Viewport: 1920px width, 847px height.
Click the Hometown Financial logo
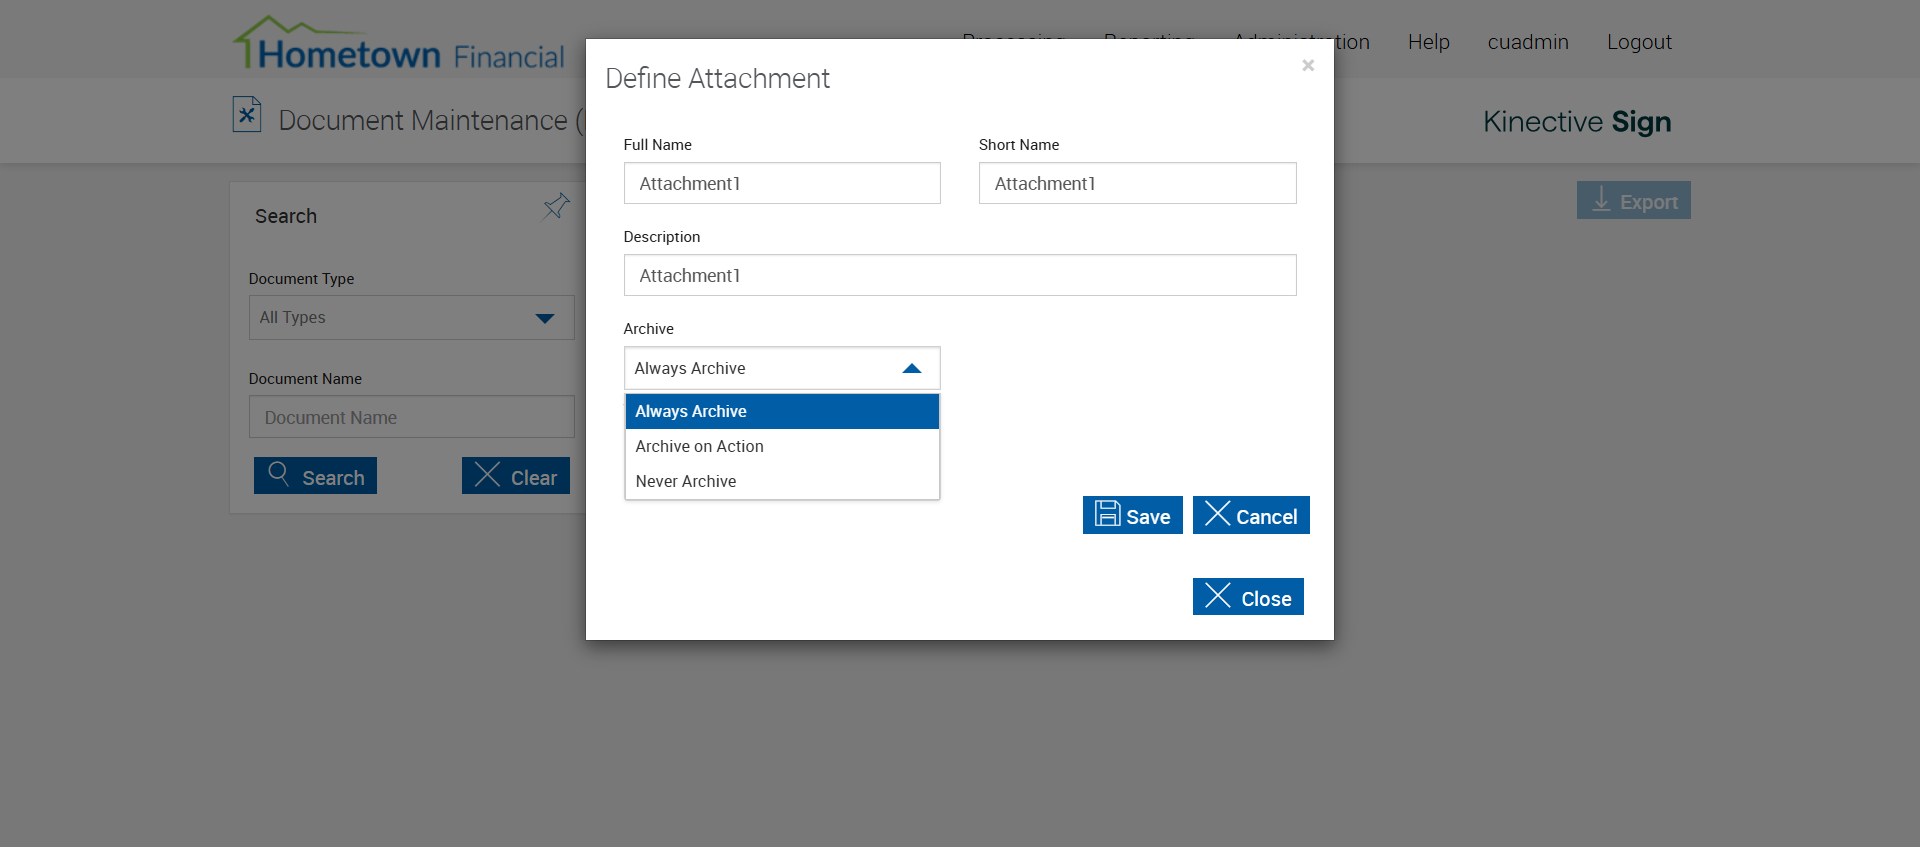pyautogui.click(x=399, y=45)
